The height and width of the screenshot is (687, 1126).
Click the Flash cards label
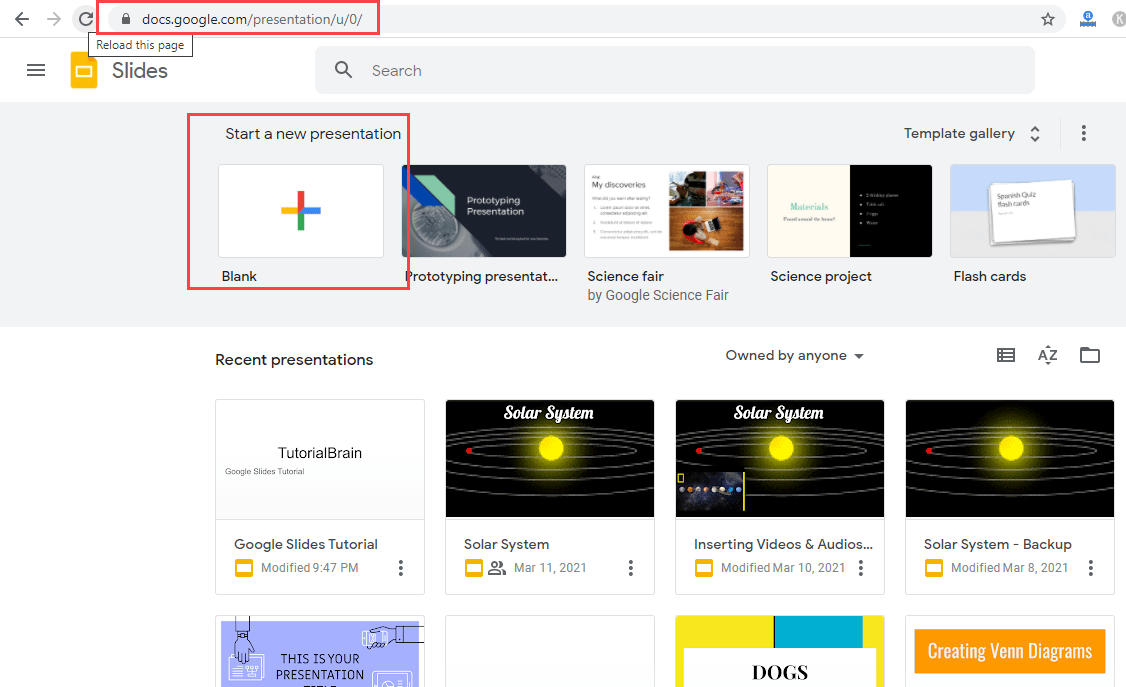[990, 276]
